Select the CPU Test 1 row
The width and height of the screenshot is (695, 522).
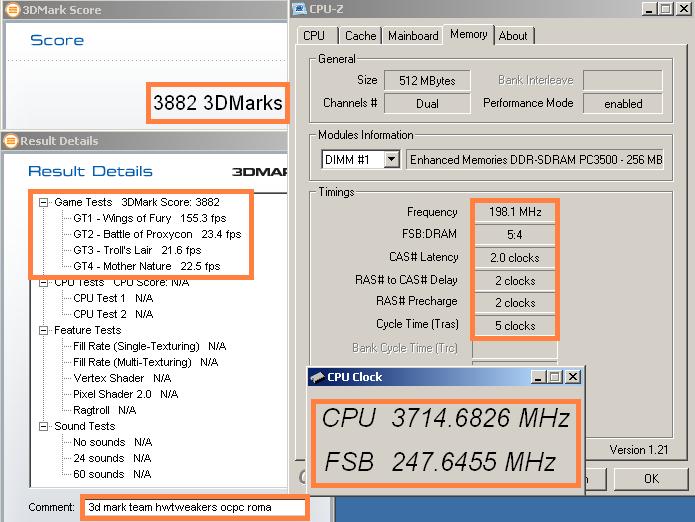coord(113,298)
